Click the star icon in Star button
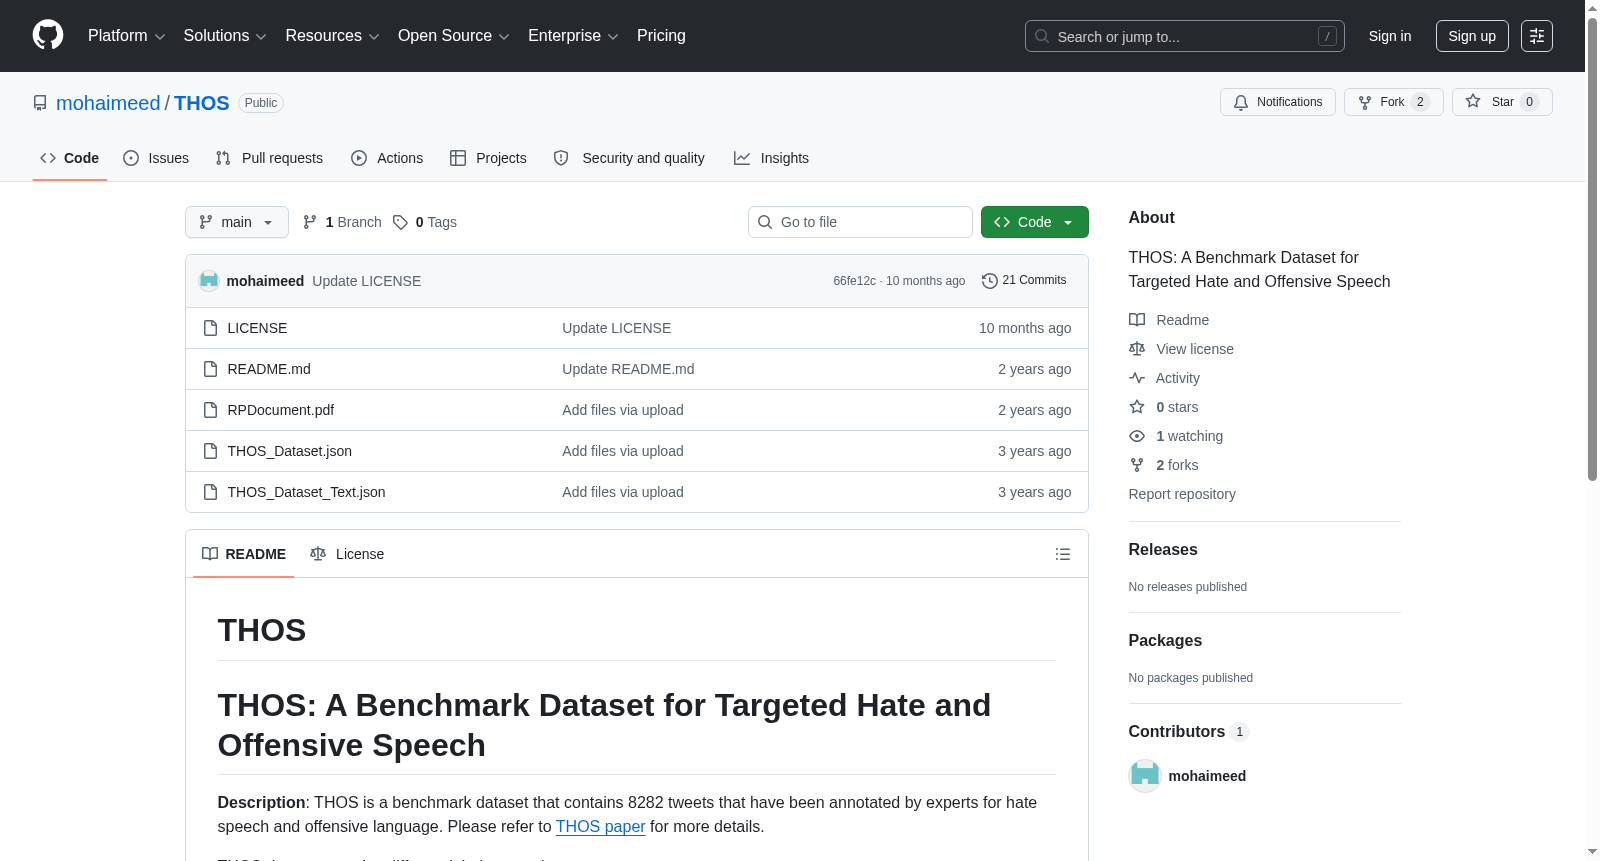 [1473, 101]
